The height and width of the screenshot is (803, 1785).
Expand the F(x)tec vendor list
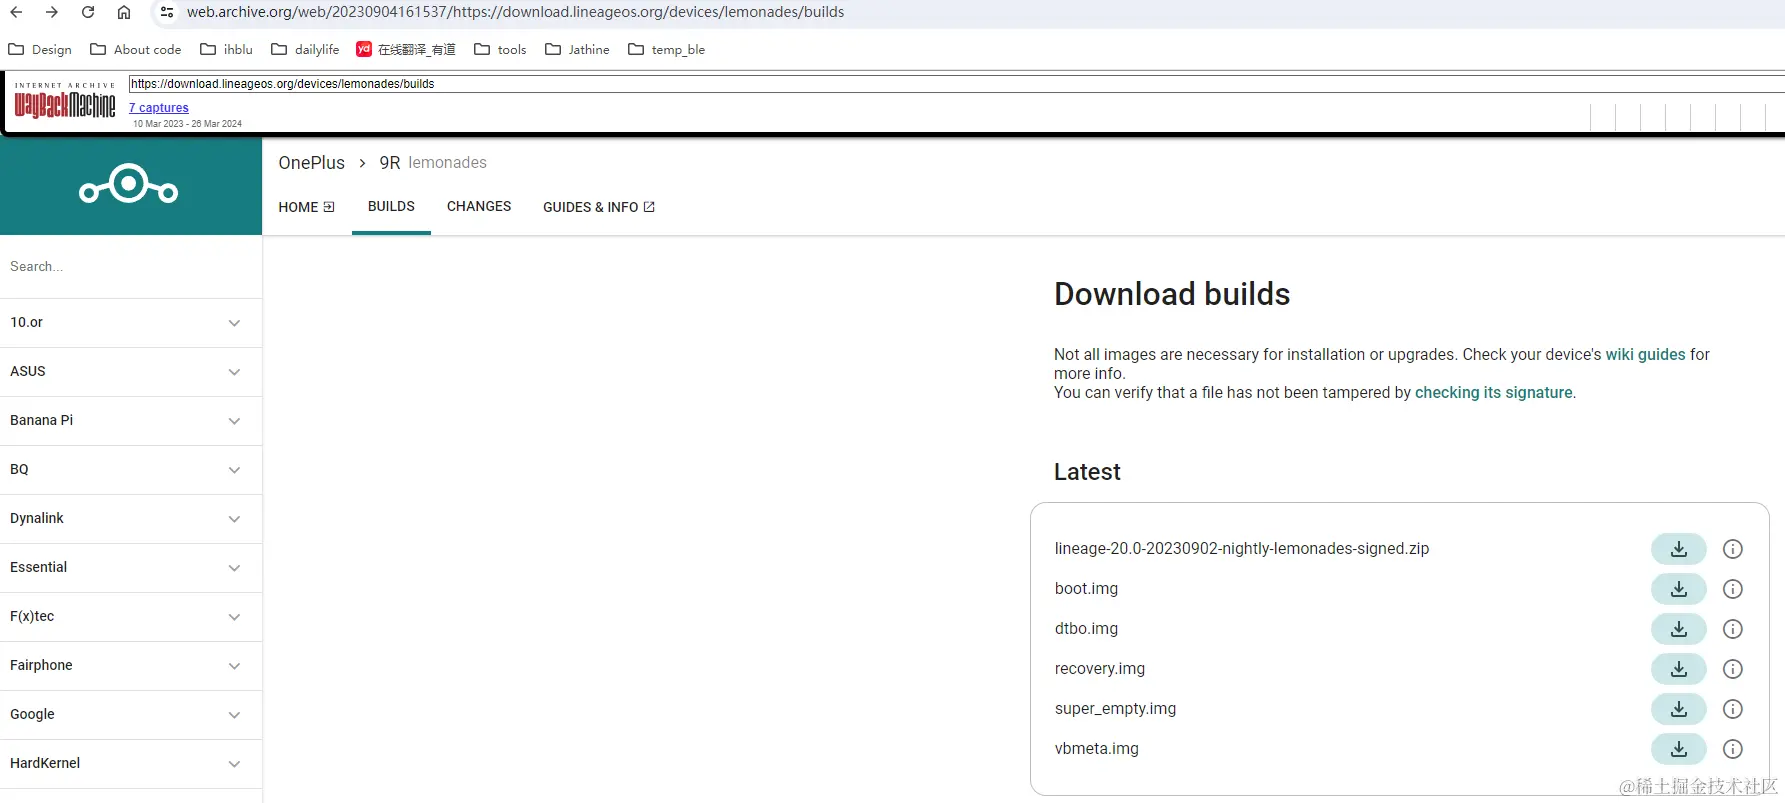click(x=131, y=617)
